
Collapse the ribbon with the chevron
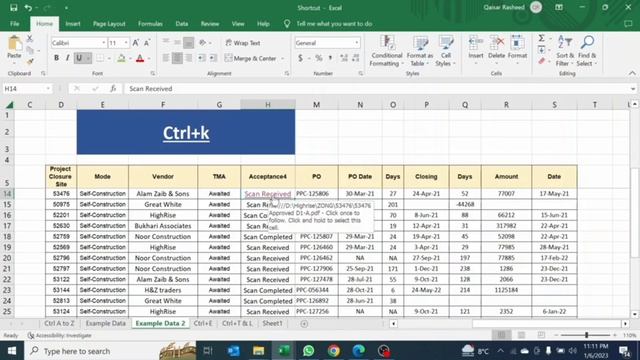[x=632, y=73]
